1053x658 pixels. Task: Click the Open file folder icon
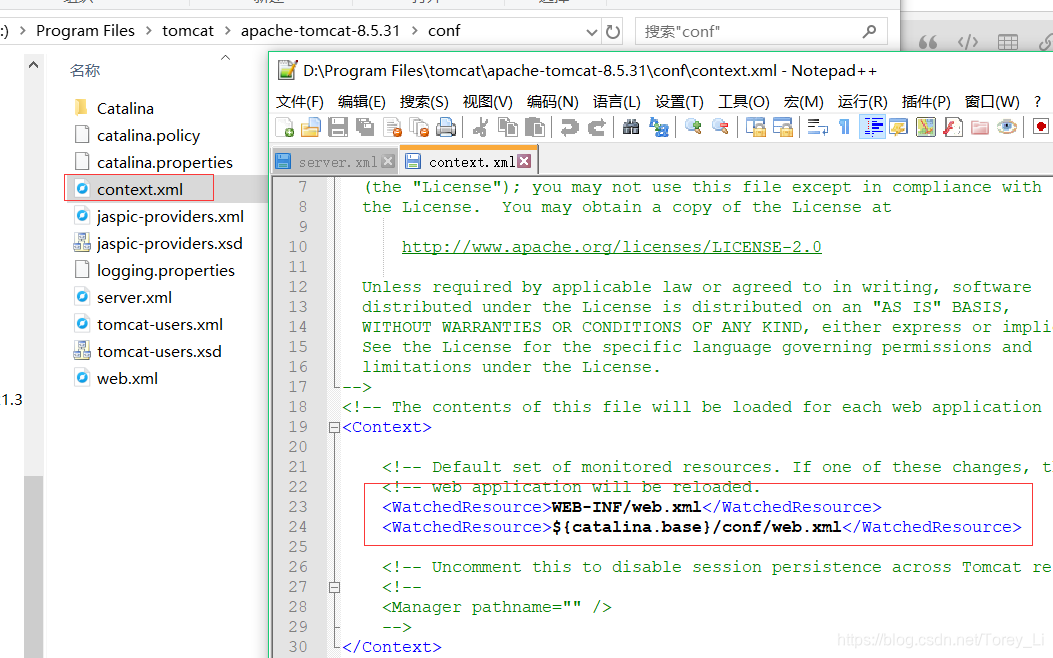click(x=310, y=127)
